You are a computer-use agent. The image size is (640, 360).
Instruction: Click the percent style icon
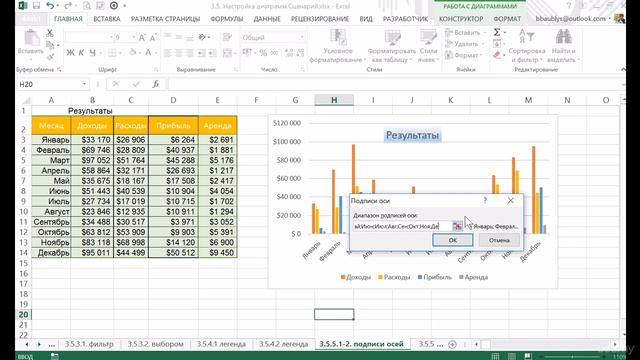coord(263,53)
